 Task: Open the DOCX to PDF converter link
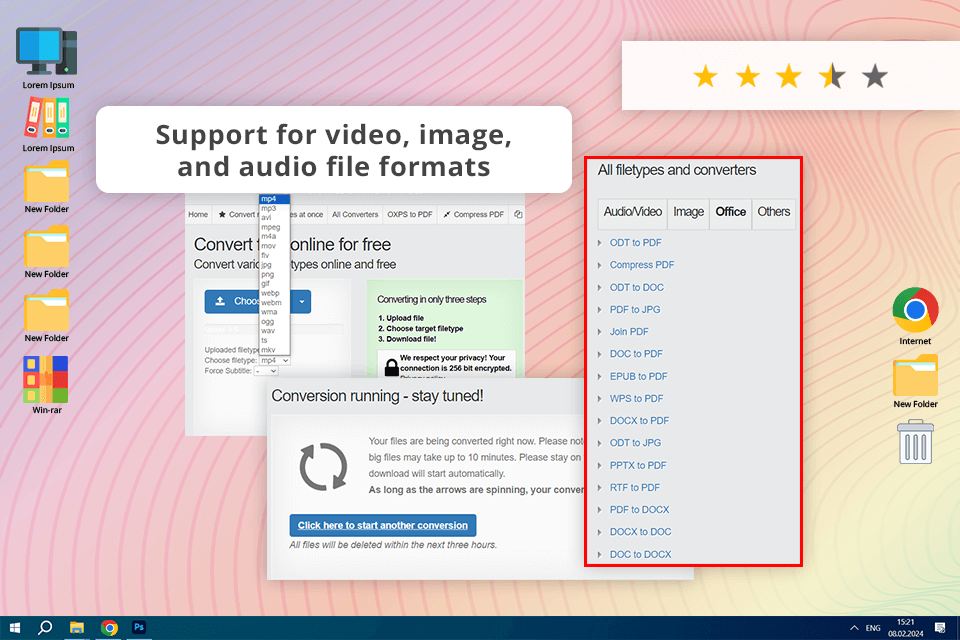click(x=639, y=420)
